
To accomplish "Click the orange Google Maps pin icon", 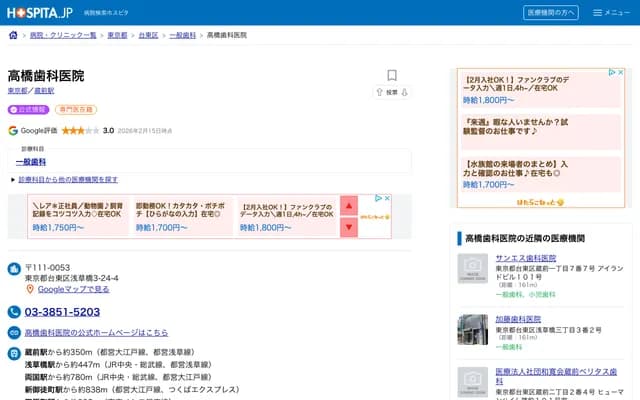I will pyautogui.click(x=30, y=289).
